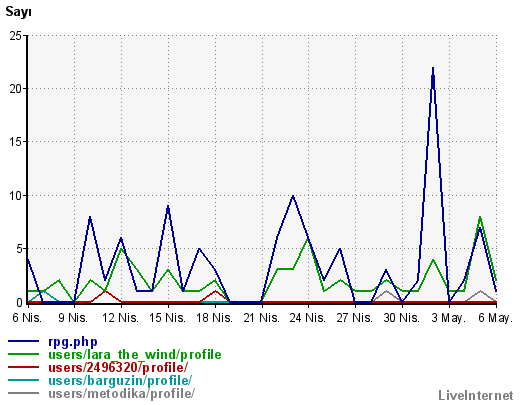Click the users/metodika/profile/ legend label
The image size is (520, 405).
tap(122, 393)
